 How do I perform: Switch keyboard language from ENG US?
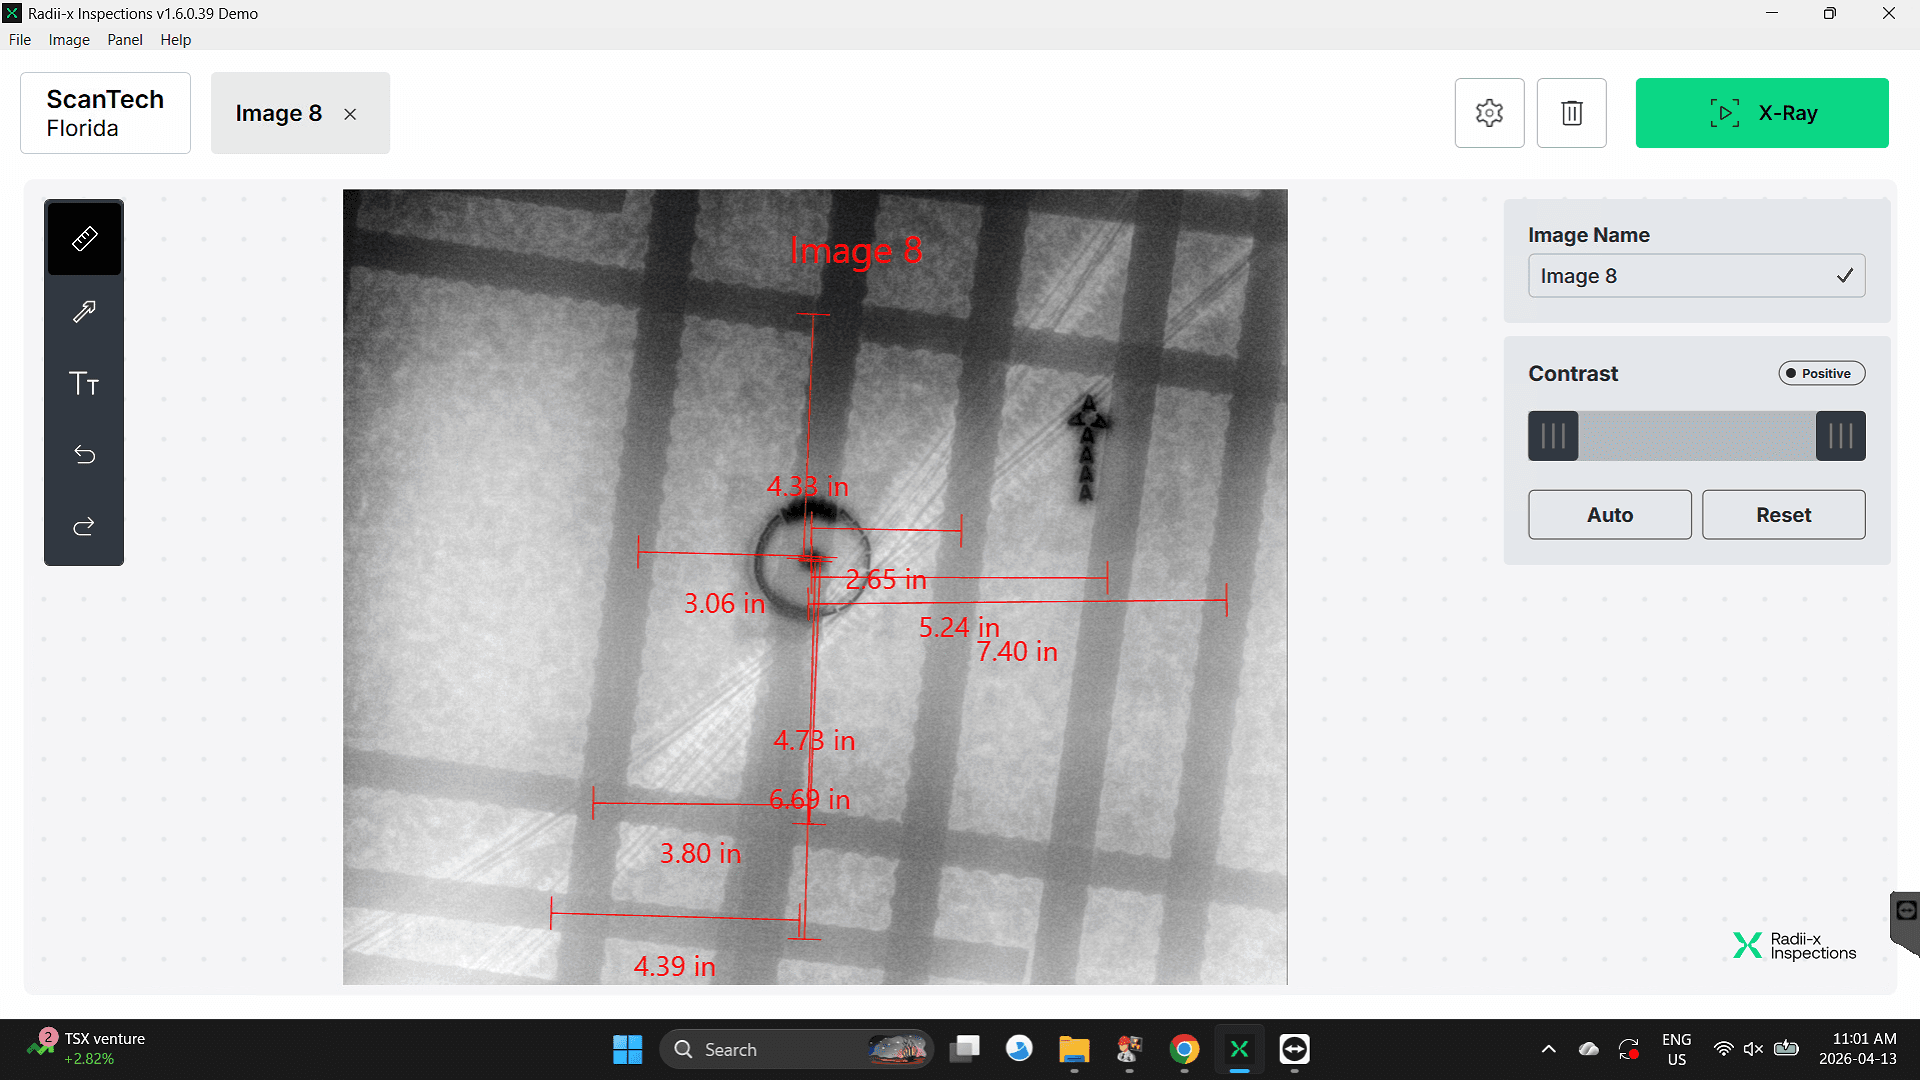click(x=1677, y=1048)
